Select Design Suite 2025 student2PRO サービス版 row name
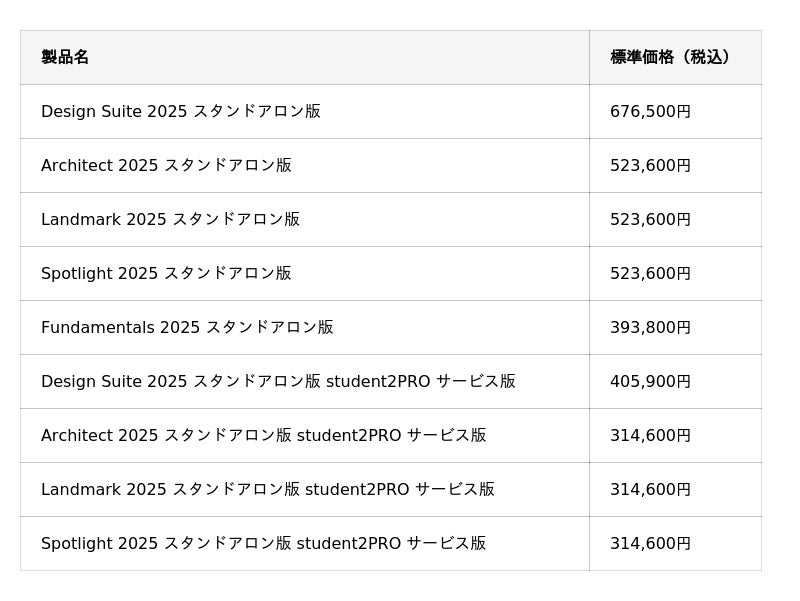Screen dimensions: 800x601 tap(278, 382)
